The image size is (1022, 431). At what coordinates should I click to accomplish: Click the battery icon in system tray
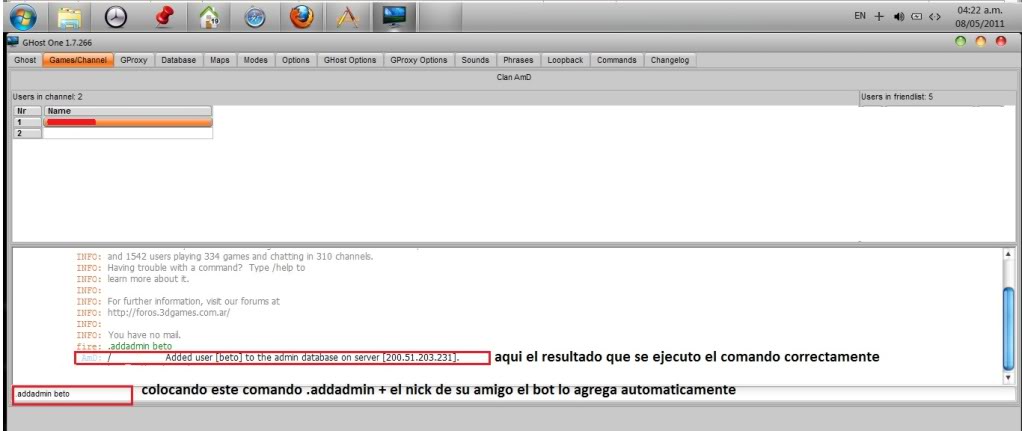pos(916,17)
